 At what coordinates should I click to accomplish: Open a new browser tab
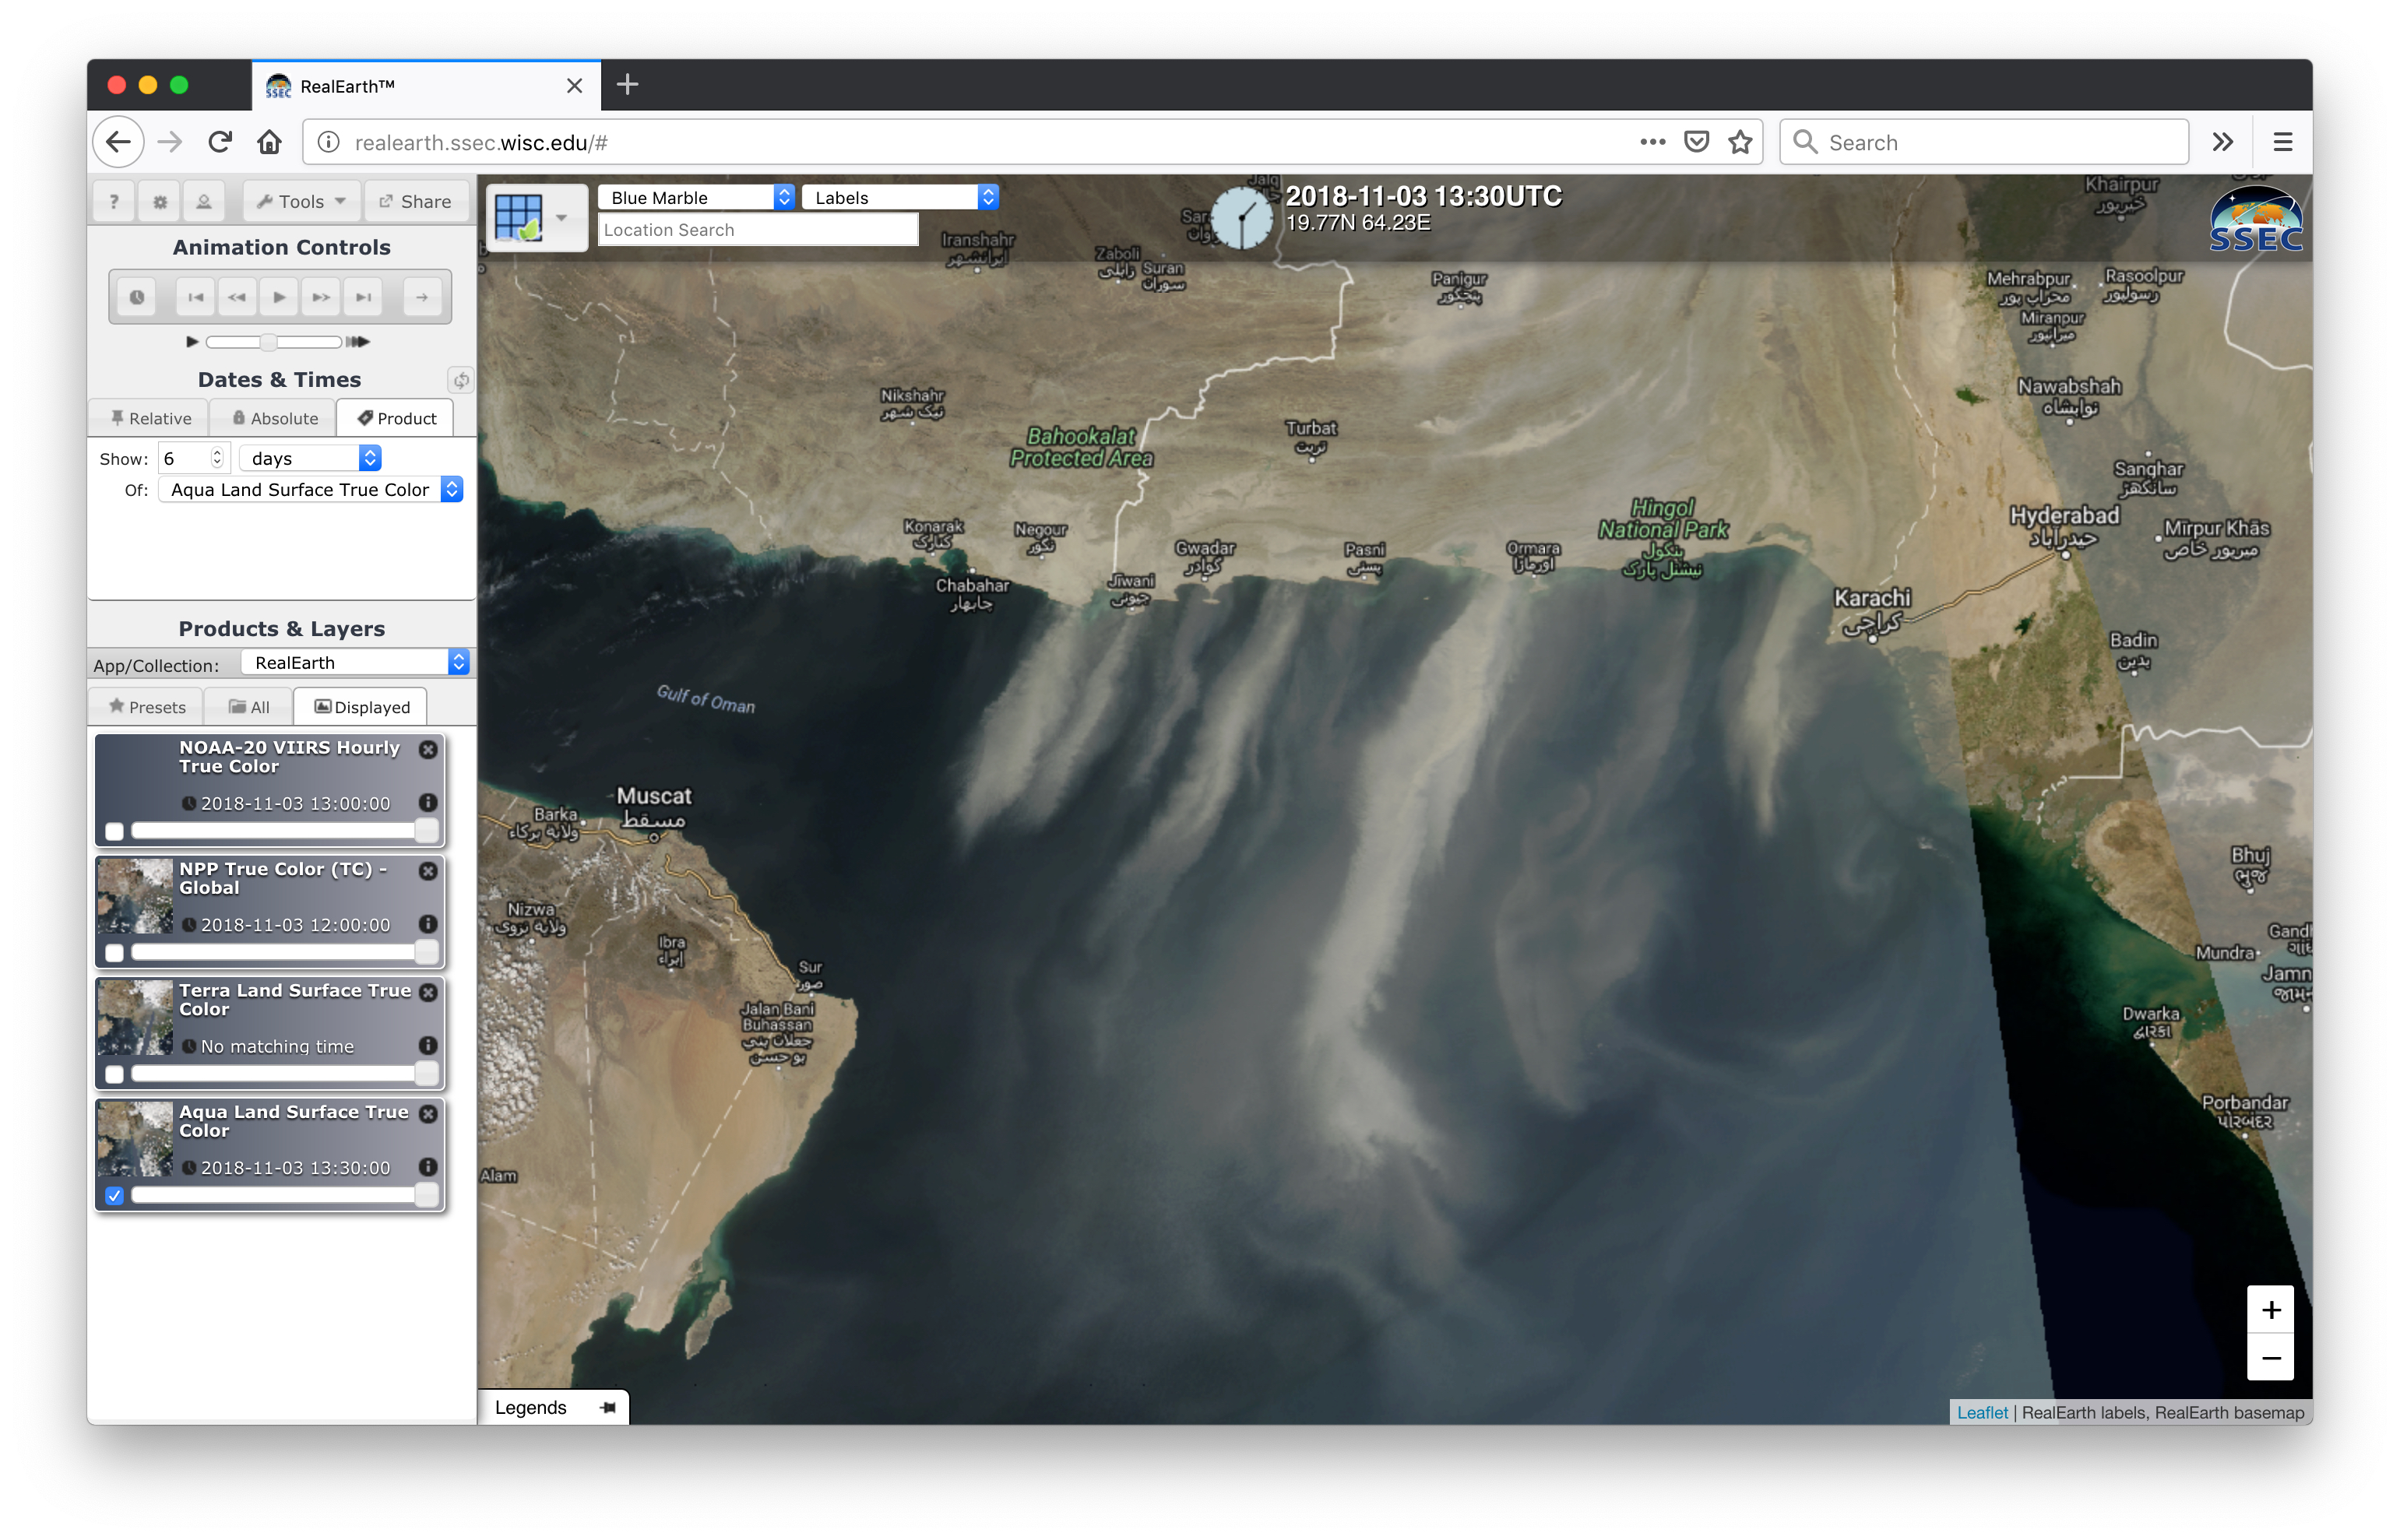(627, 85)
